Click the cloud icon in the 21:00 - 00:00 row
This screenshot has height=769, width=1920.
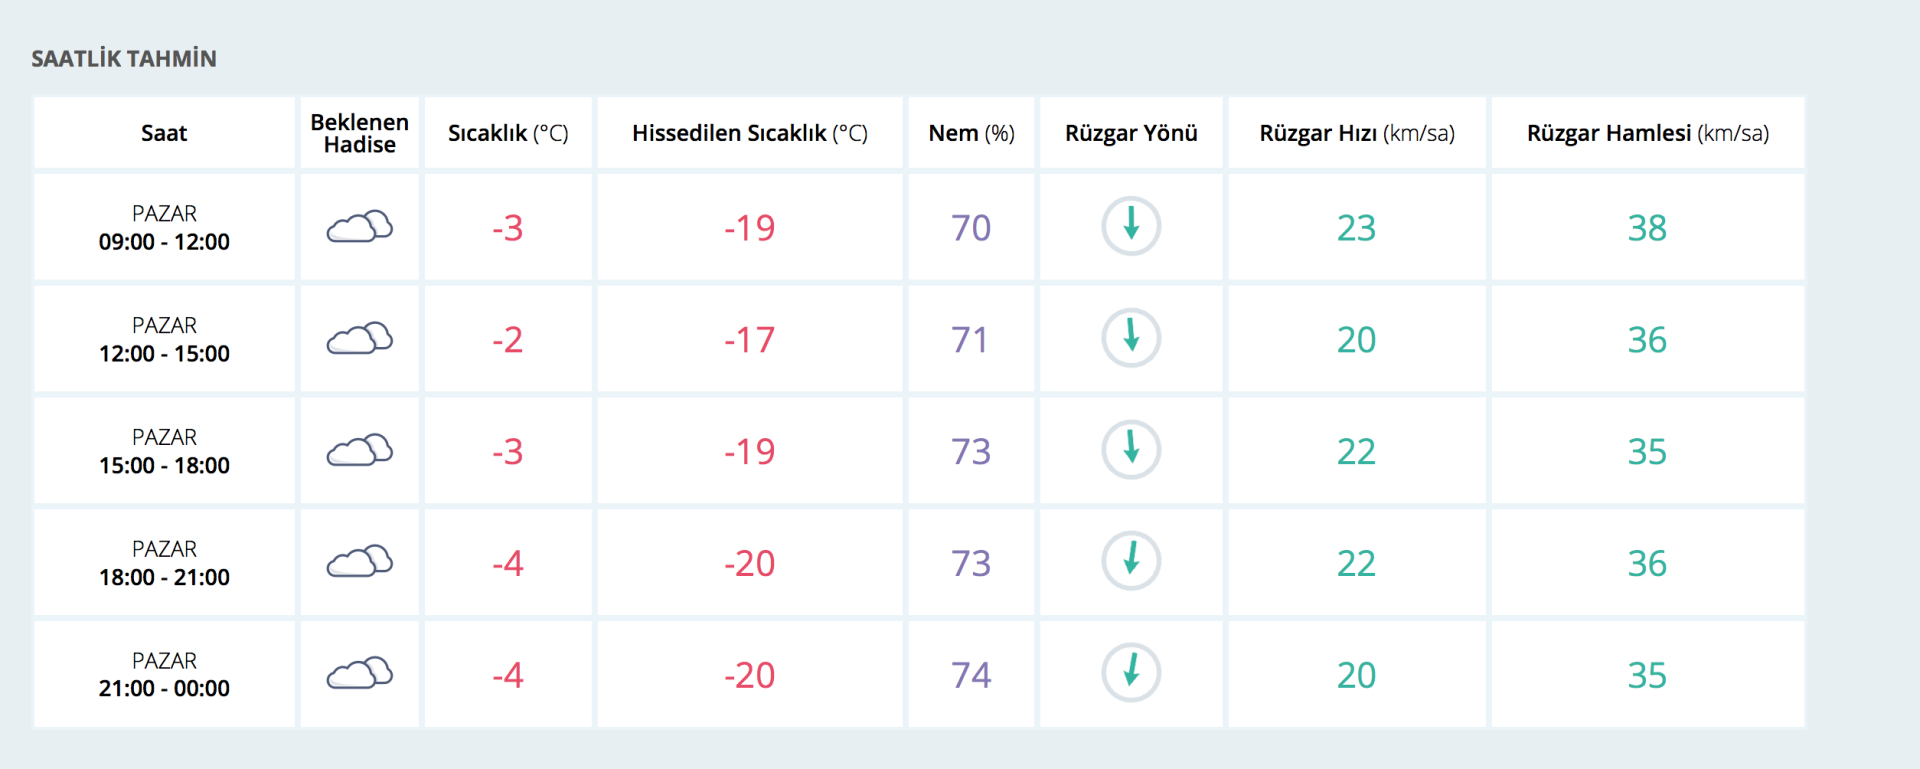(x=360, y=674)
